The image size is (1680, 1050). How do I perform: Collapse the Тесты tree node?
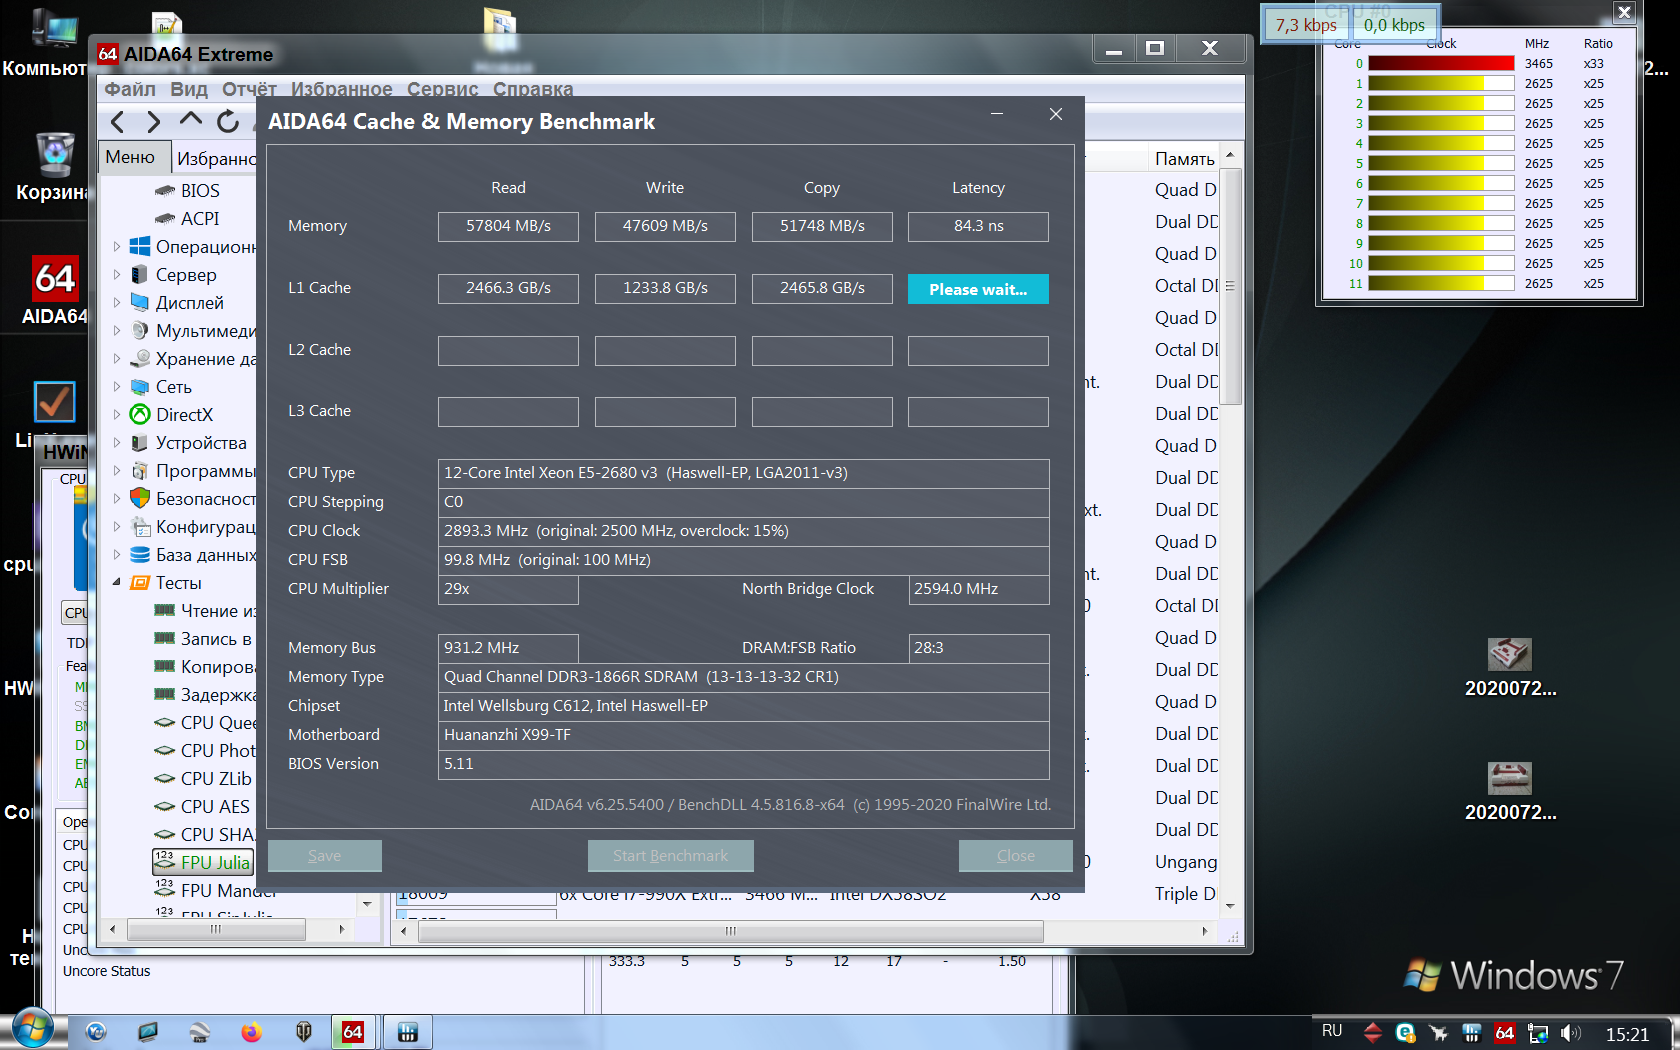[117, 582]
